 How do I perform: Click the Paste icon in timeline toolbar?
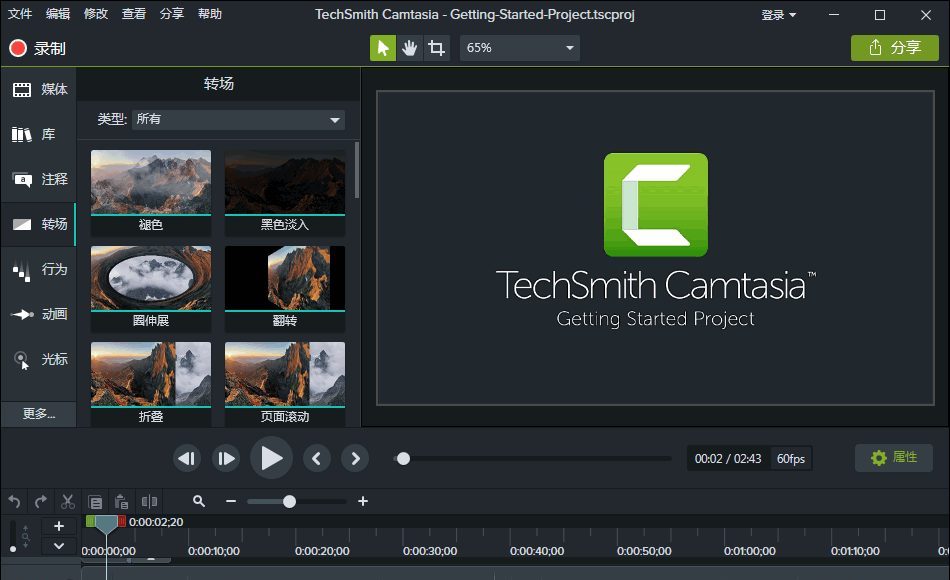pyautogui.click(x=121, y=502)
